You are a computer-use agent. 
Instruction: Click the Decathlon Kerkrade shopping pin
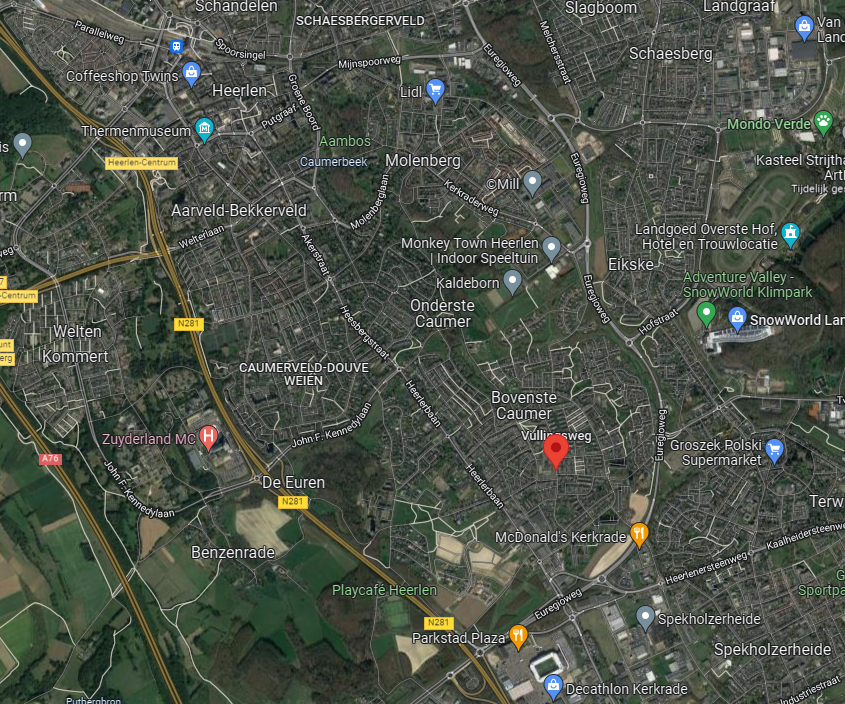pos(553,687)
